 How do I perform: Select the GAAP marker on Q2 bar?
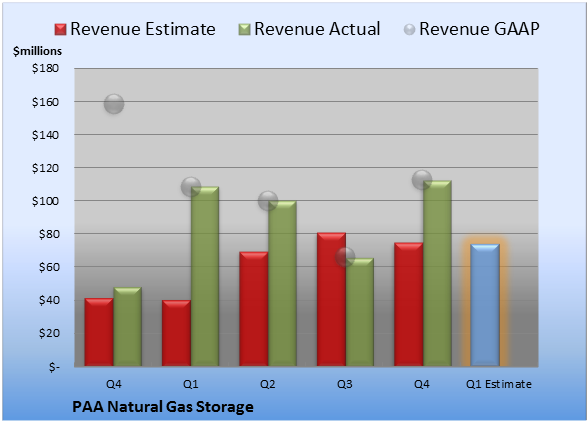click(268, 201)
